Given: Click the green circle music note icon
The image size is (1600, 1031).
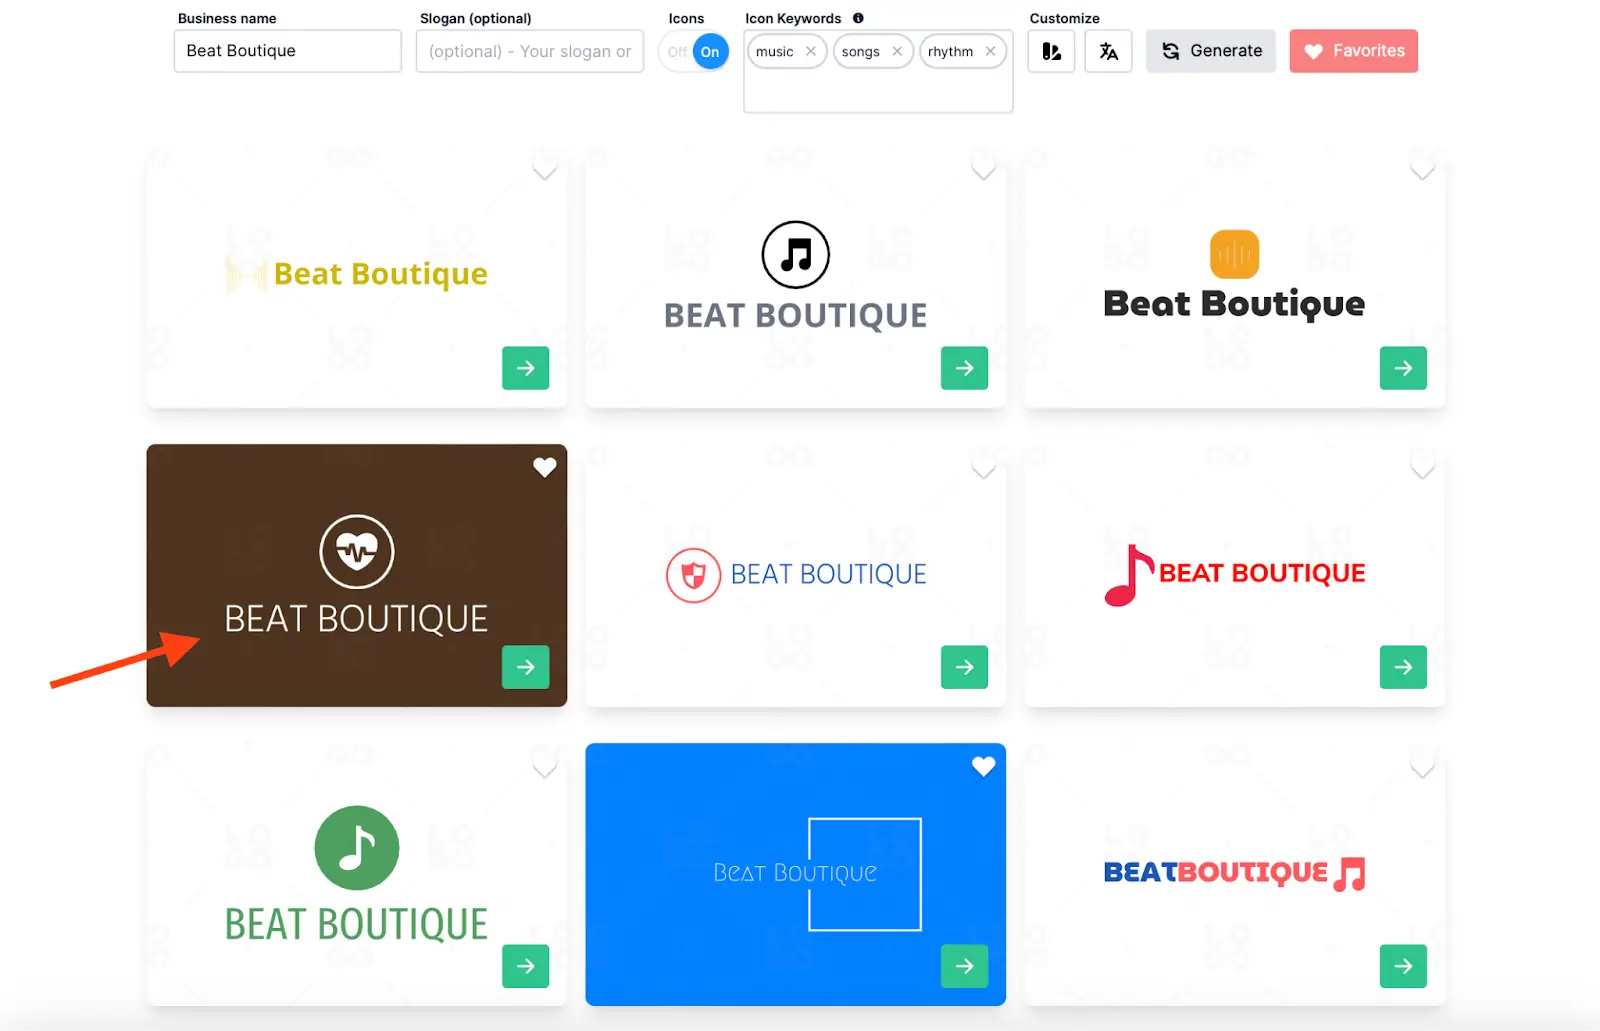Looking at the screenshot, I should pyautogui.click(x=357, y=848).
